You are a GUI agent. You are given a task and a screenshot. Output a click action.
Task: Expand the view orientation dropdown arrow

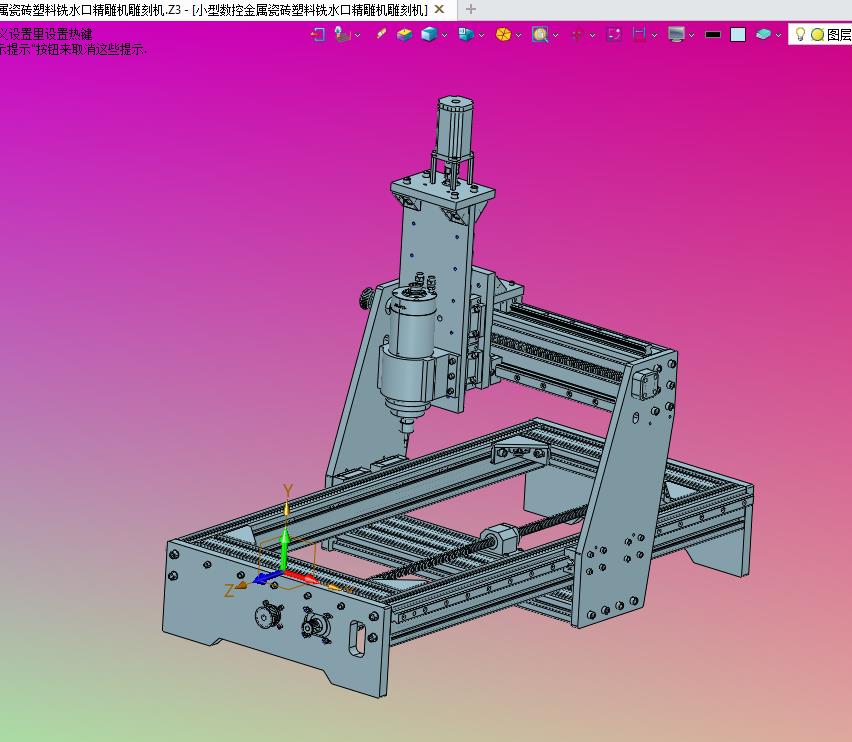[x=481, y=35]
